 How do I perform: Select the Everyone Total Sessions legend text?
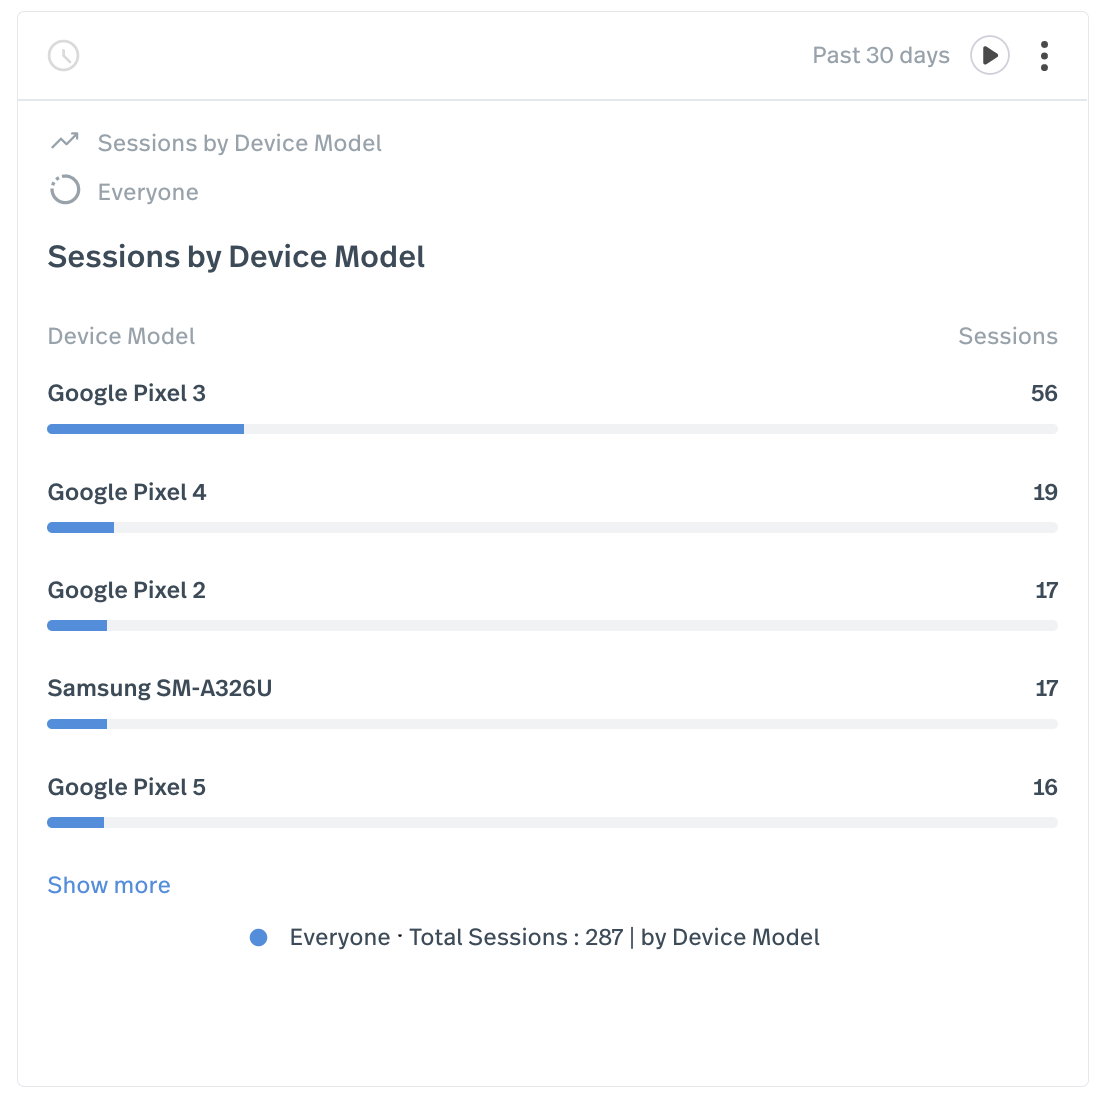click(x=554, y=937)
